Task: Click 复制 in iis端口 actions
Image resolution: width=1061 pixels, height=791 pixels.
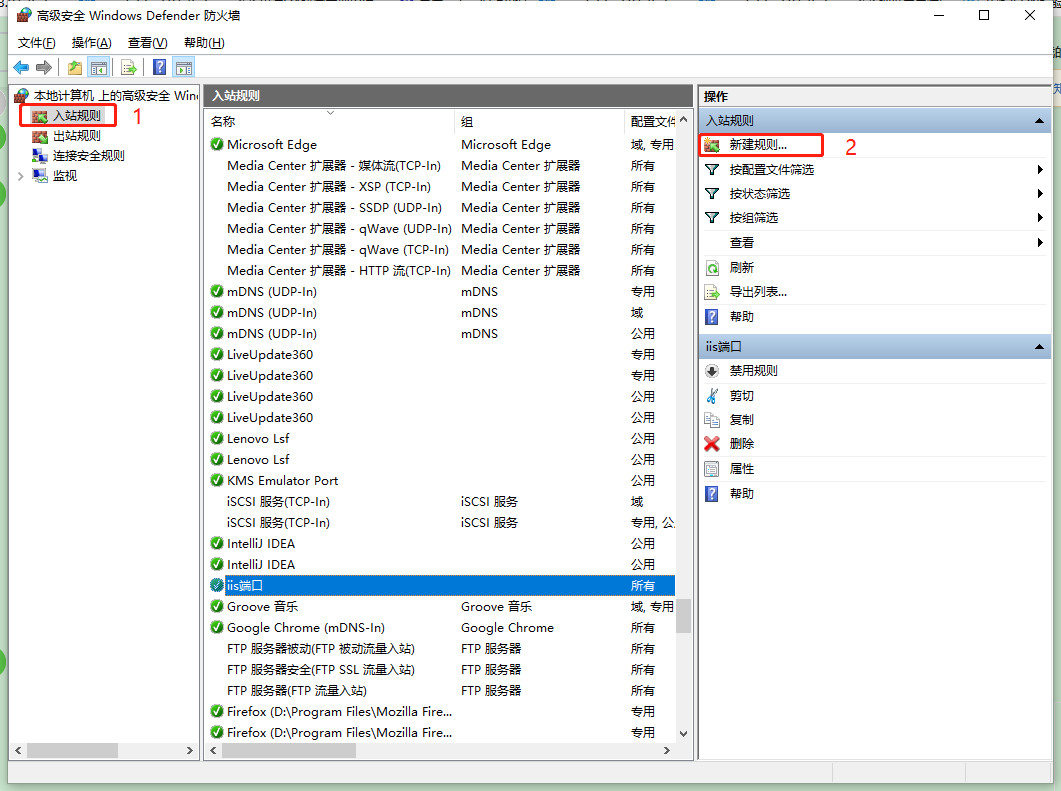Action: point(742,420)
